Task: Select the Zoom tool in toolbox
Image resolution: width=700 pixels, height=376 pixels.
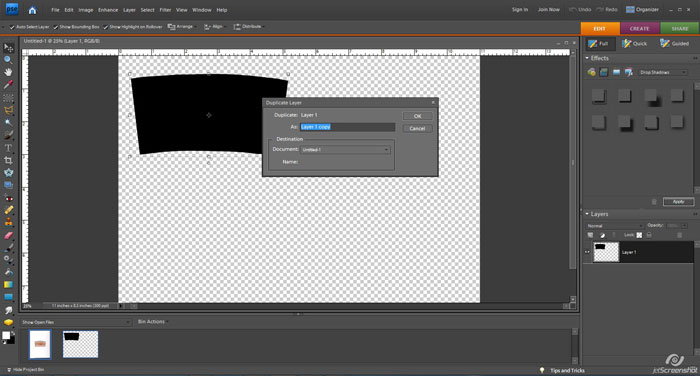Action: point(8,60)
